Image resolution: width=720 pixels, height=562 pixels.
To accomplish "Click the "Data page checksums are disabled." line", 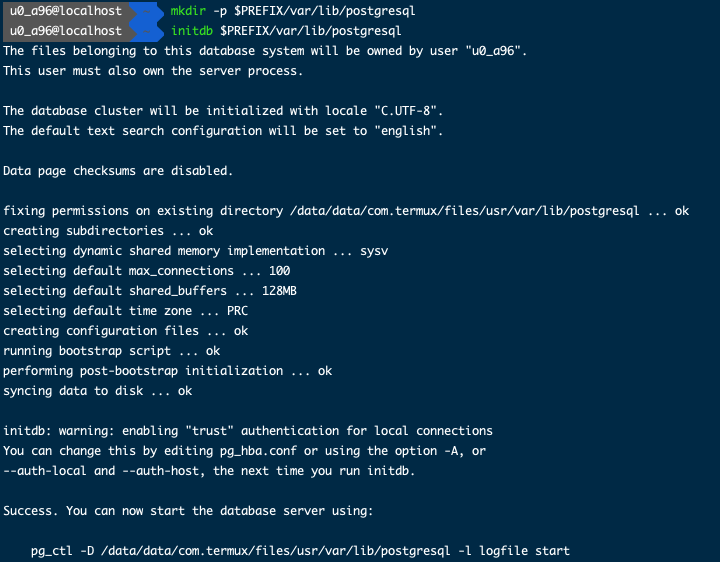I will [118, 171].
